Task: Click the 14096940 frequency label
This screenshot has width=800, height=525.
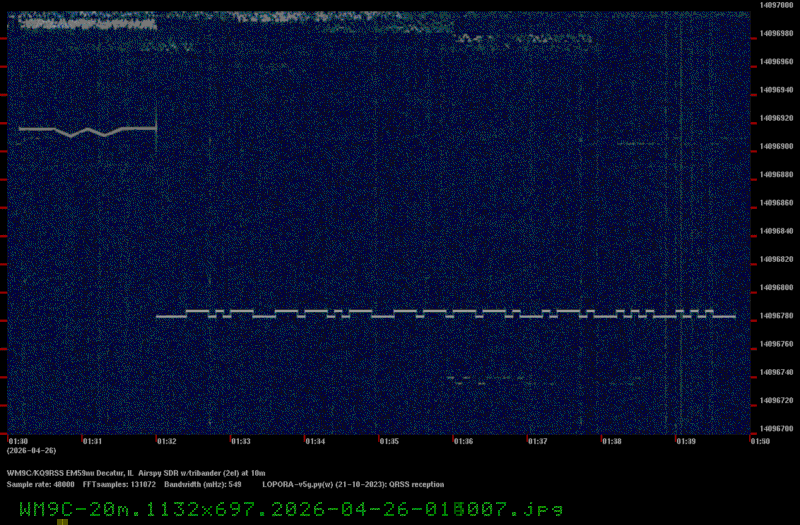Action: (777, 90)
